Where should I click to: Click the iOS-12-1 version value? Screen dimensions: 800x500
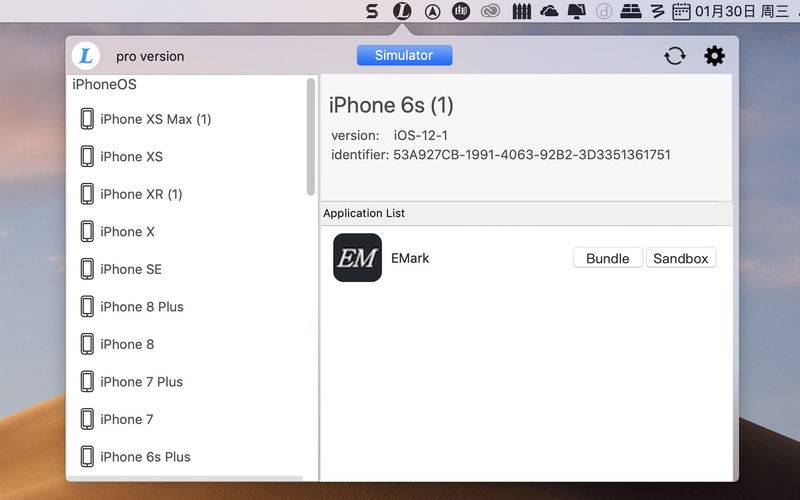[420, 135]
